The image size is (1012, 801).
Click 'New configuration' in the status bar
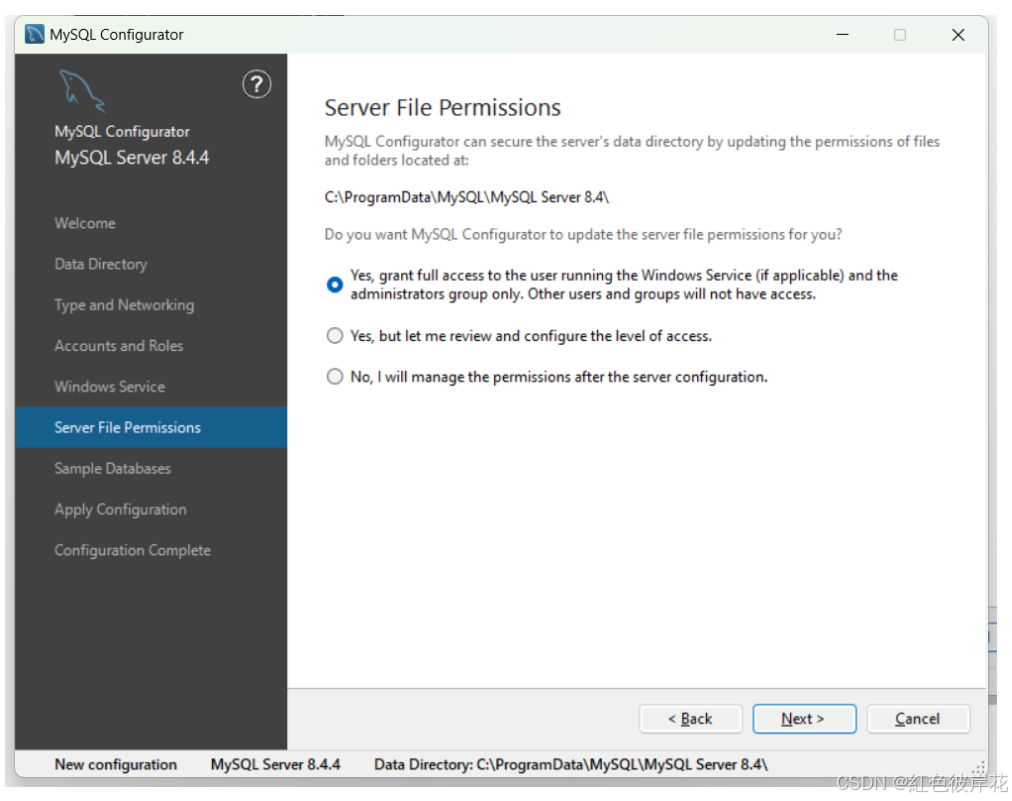pyautogui.click(x=116, y=764)
